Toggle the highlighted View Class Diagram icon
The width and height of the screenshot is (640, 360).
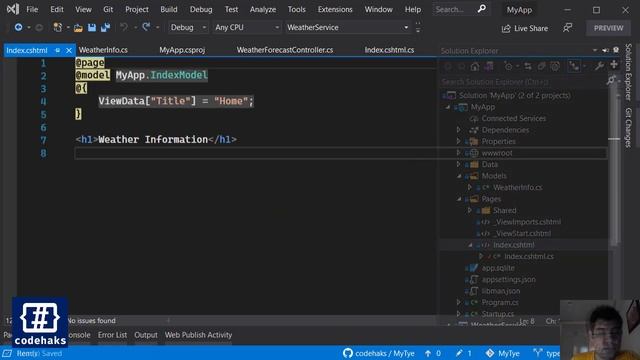click(574, 66)
